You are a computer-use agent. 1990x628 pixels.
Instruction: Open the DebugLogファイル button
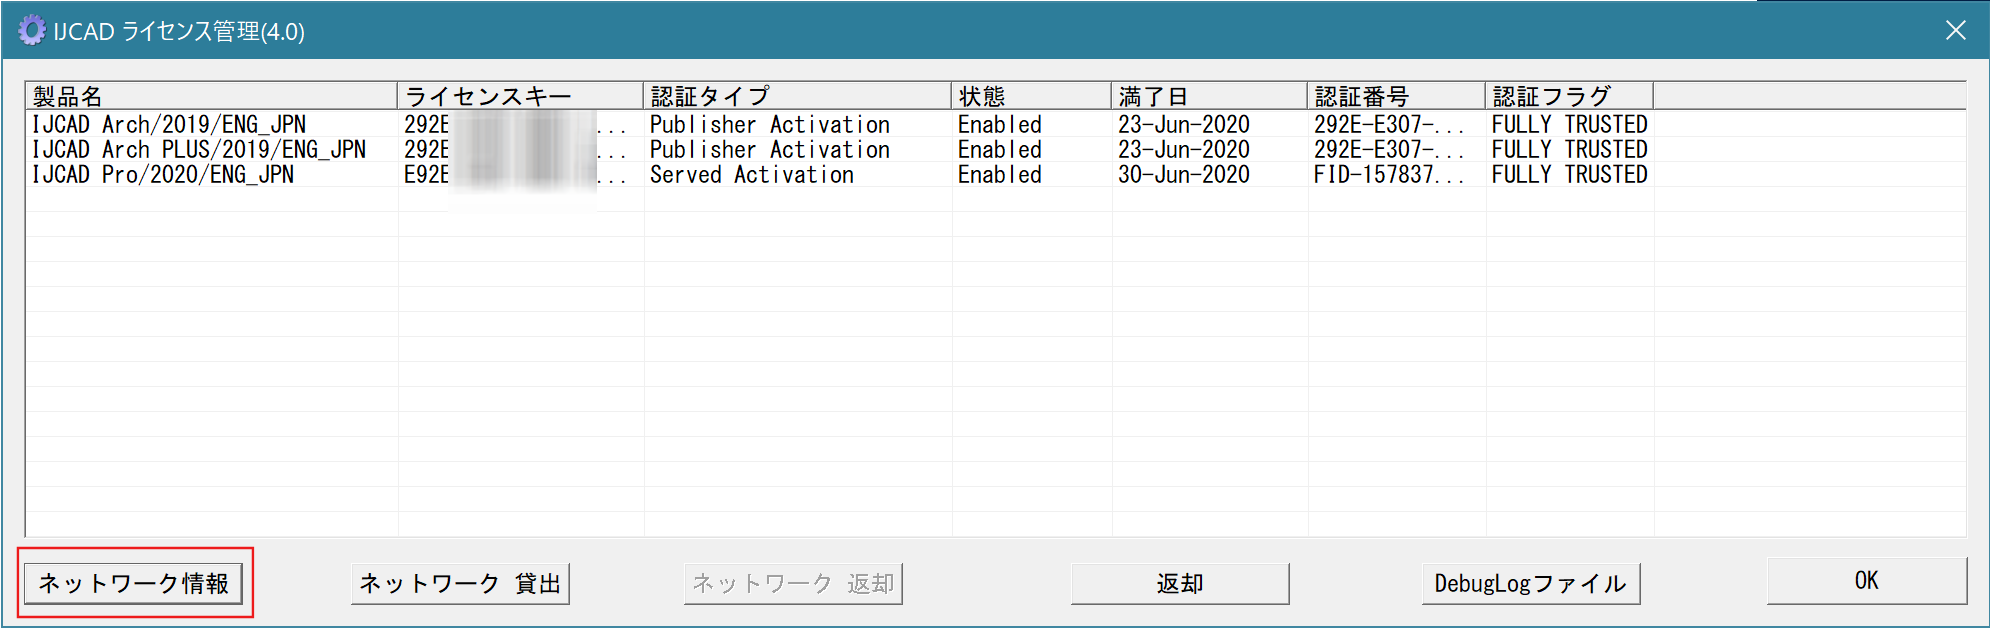point(1531,583)
